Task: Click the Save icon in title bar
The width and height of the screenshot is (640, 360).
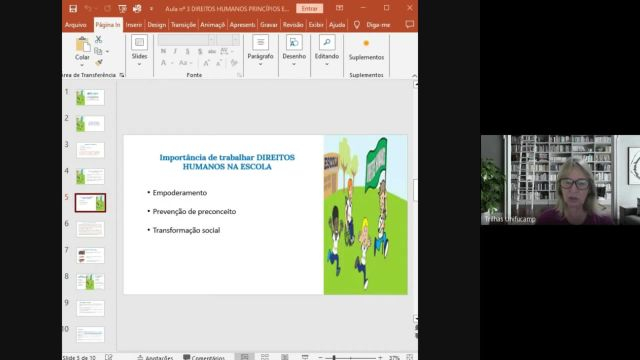Action: (73, 9)
